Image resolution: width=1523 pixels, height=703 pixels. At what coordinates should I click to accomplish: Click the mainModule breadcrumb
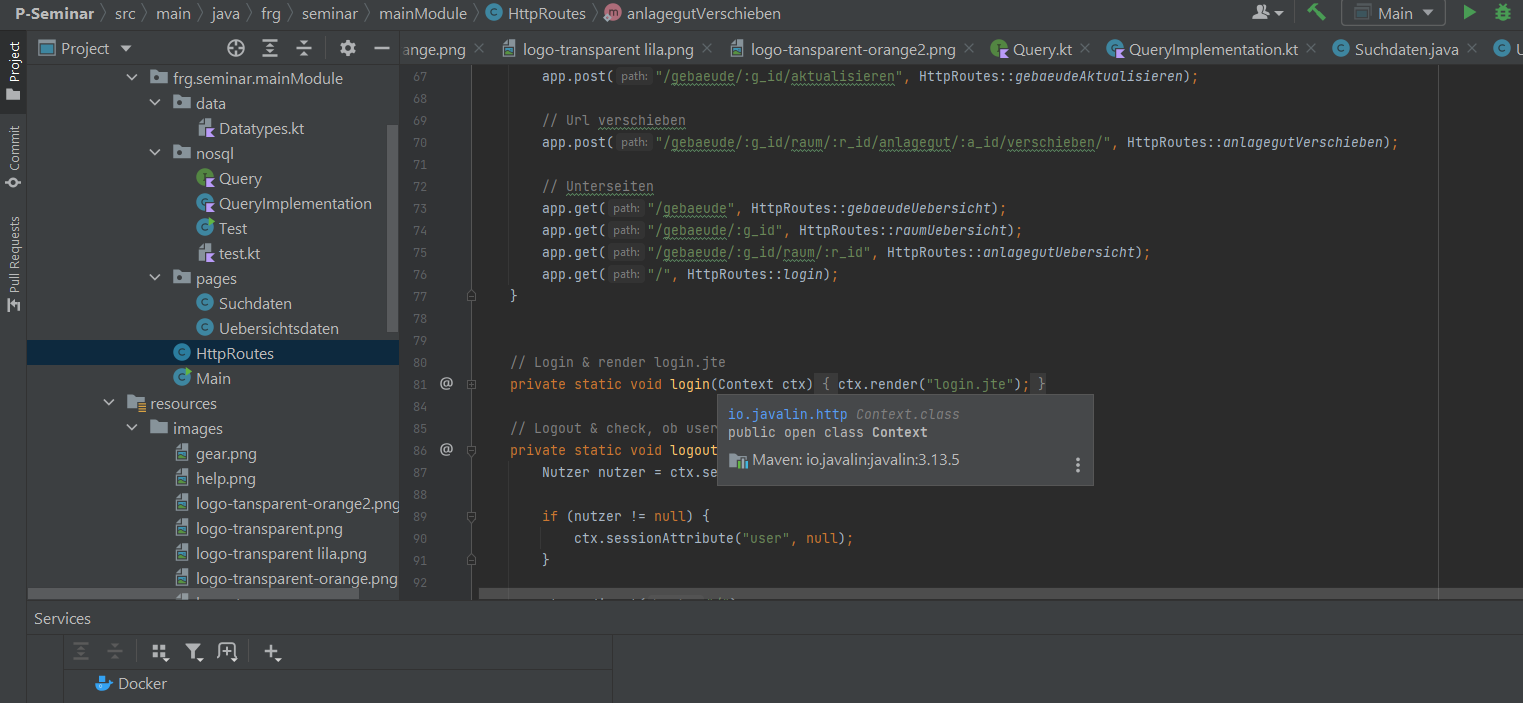(x=422, y=13)
